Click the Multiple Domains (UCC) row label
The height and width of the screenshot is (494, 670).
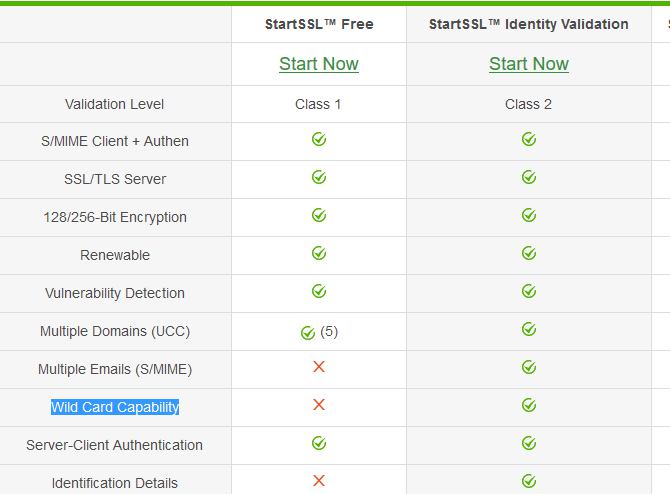pos(115,331)
